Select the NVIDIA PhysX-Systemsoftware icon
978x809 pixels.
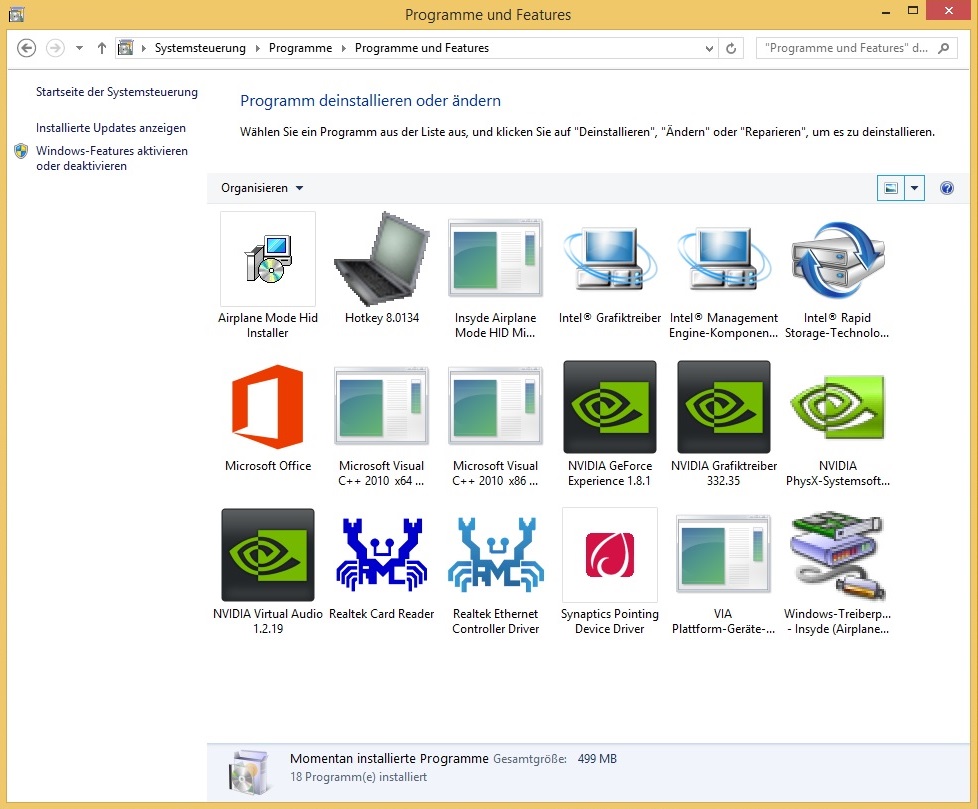coord(838,407)
